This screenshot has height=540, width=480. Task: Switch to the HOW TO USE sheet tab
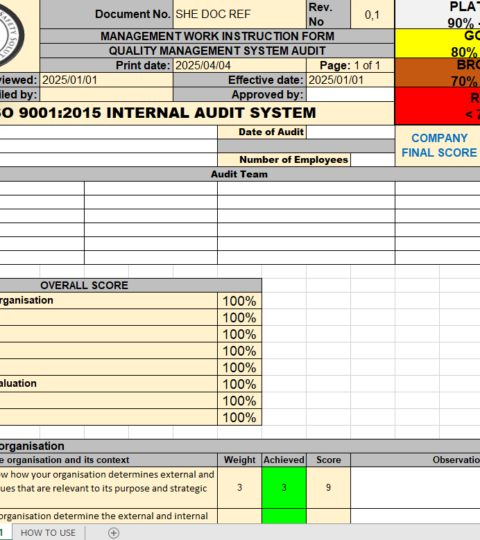point(48,533)
